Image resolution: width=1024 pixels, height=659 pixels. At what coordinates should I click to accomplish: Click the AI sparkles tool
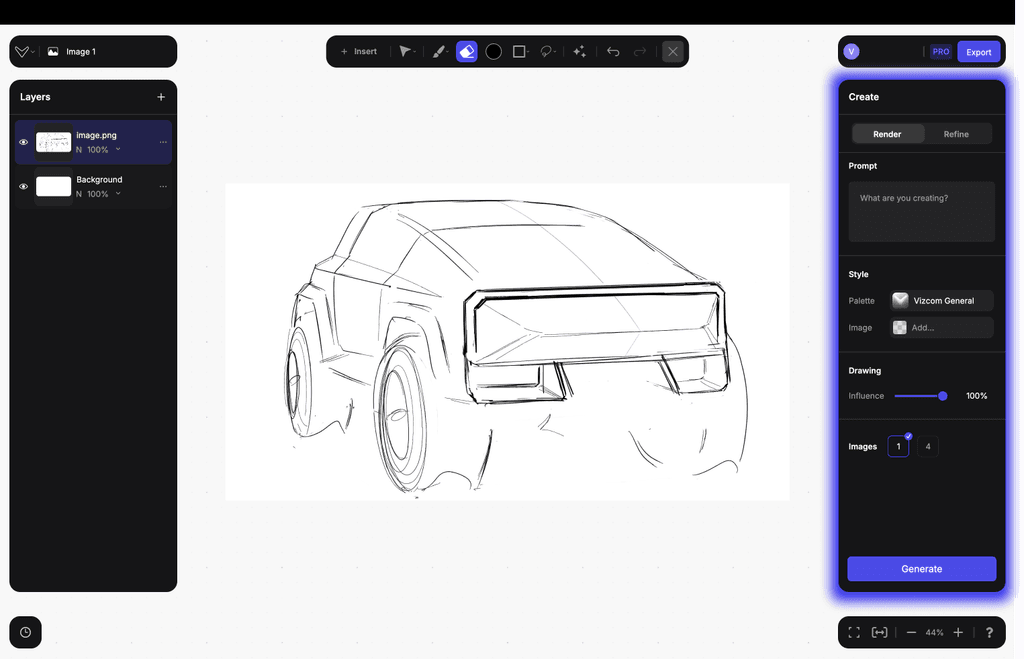pos(579,51)
